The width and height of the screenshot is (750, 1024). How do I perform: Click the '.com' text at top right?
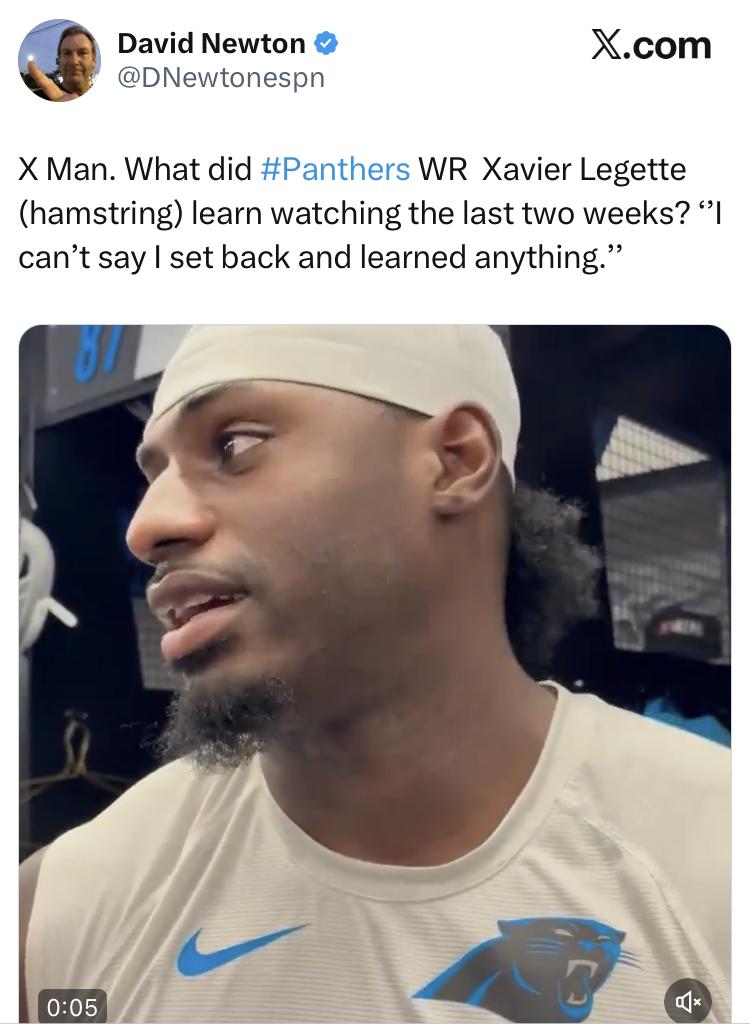pos(667,46)
